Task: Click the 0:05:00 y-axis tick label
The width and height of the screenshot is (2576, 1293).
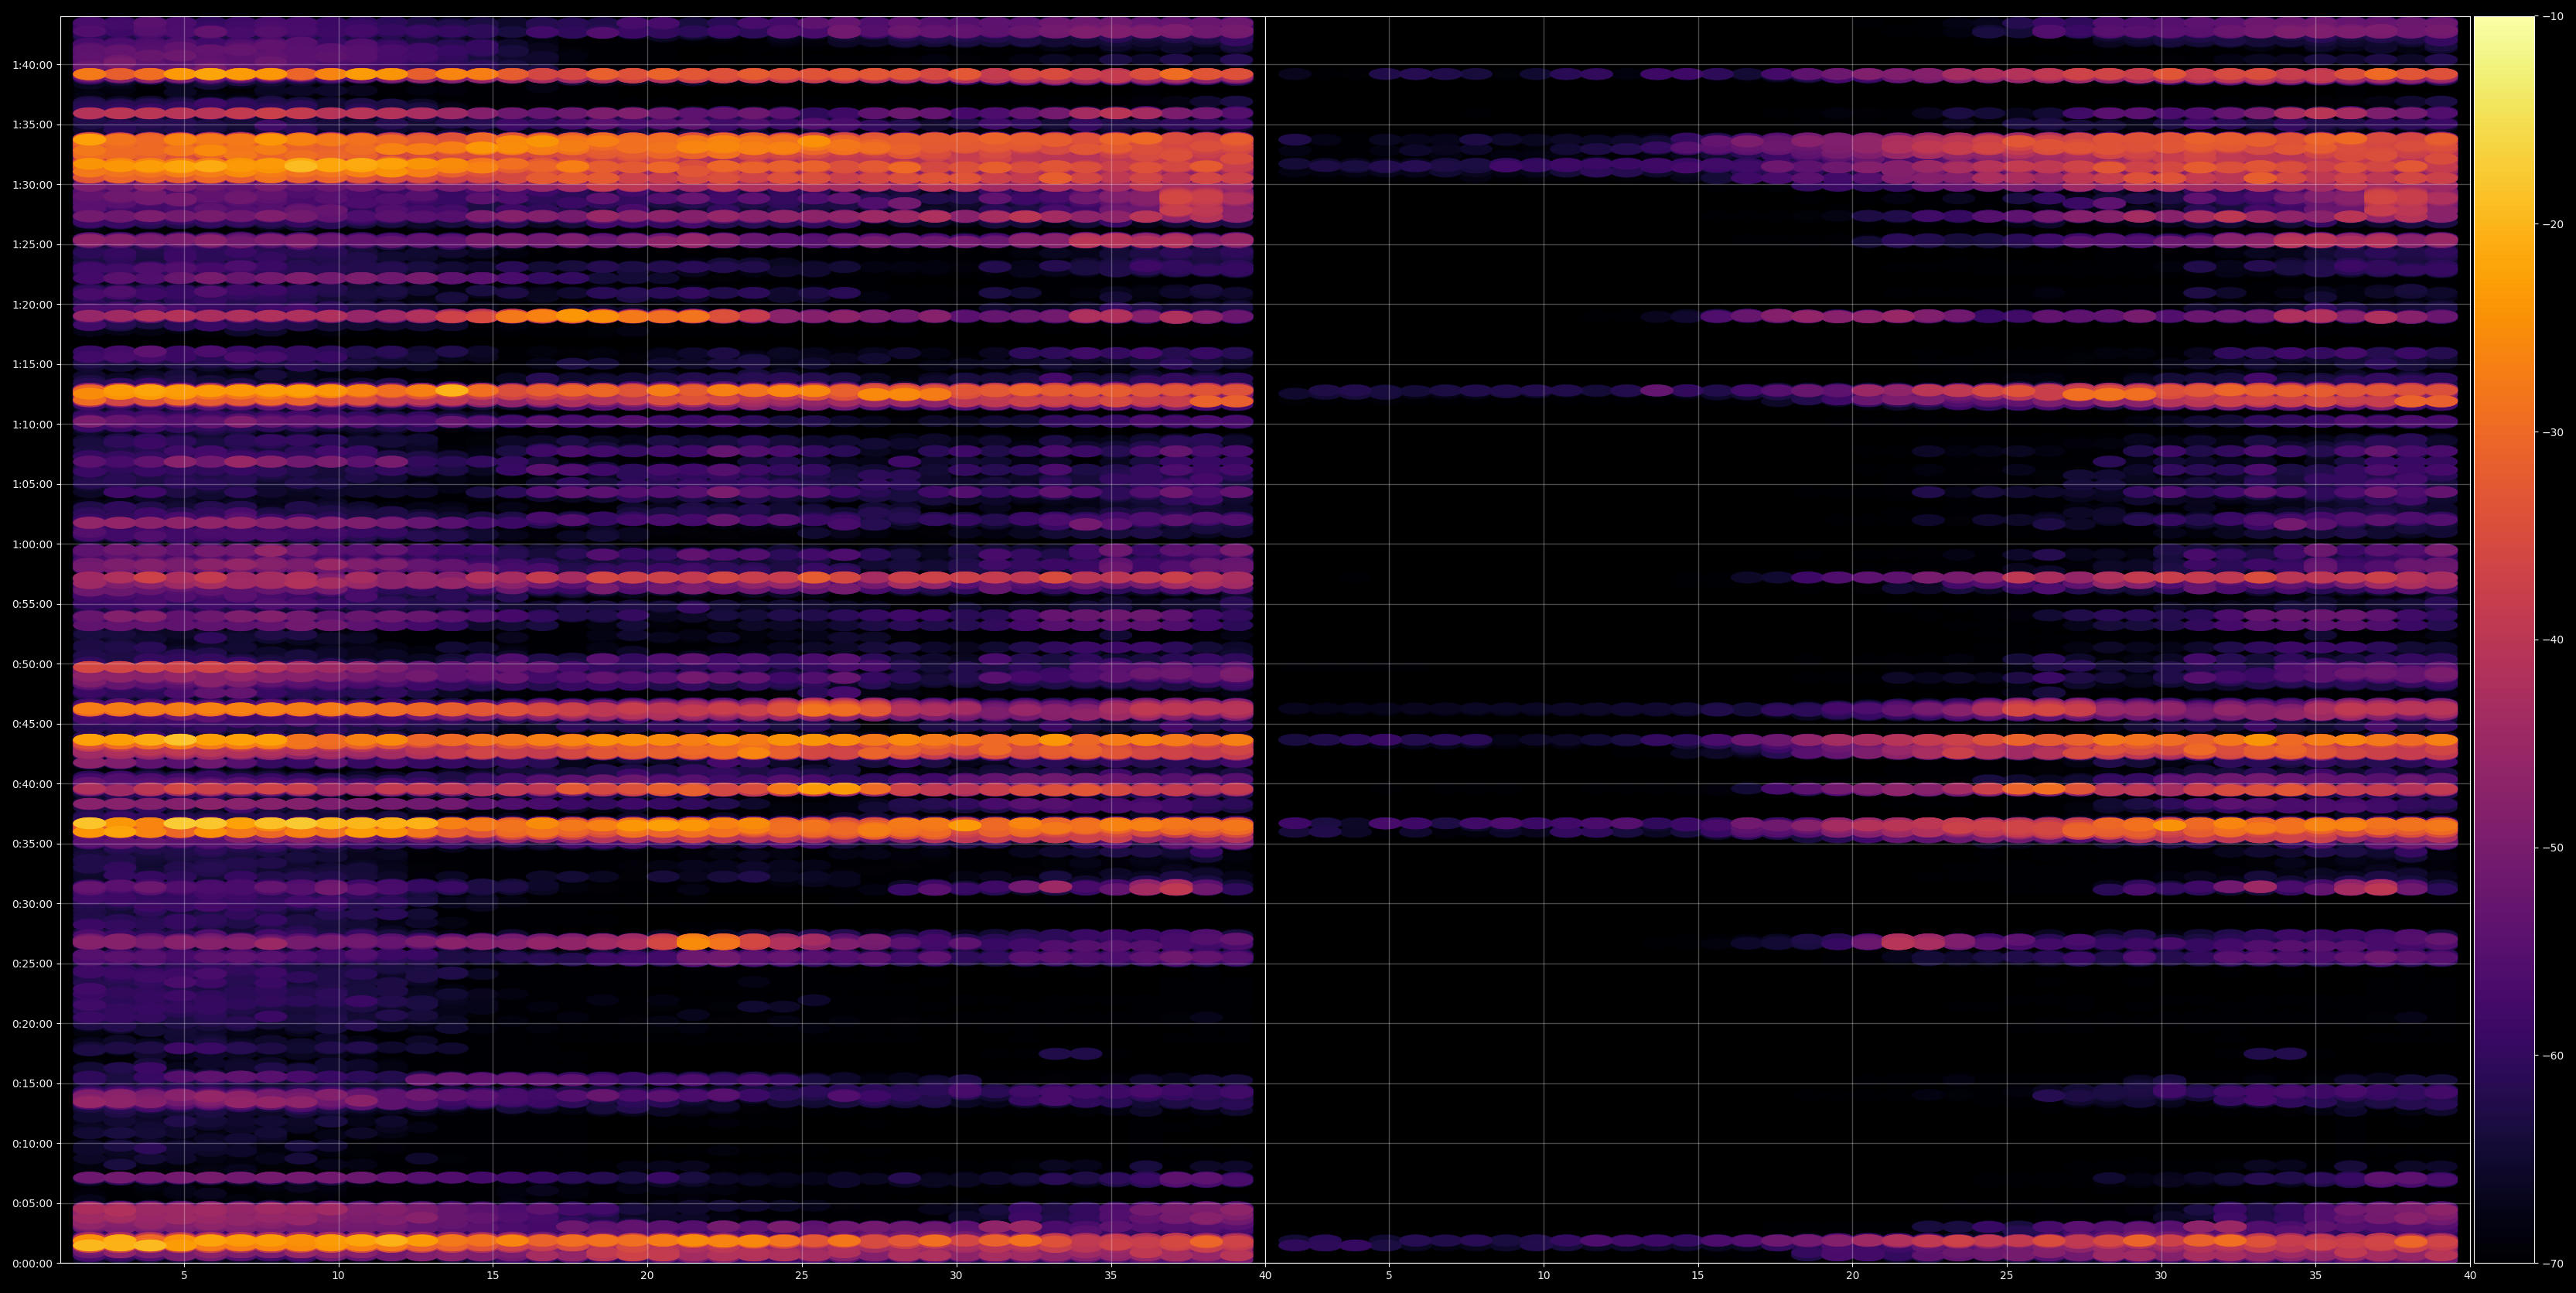Action: tap(32, 1205)
